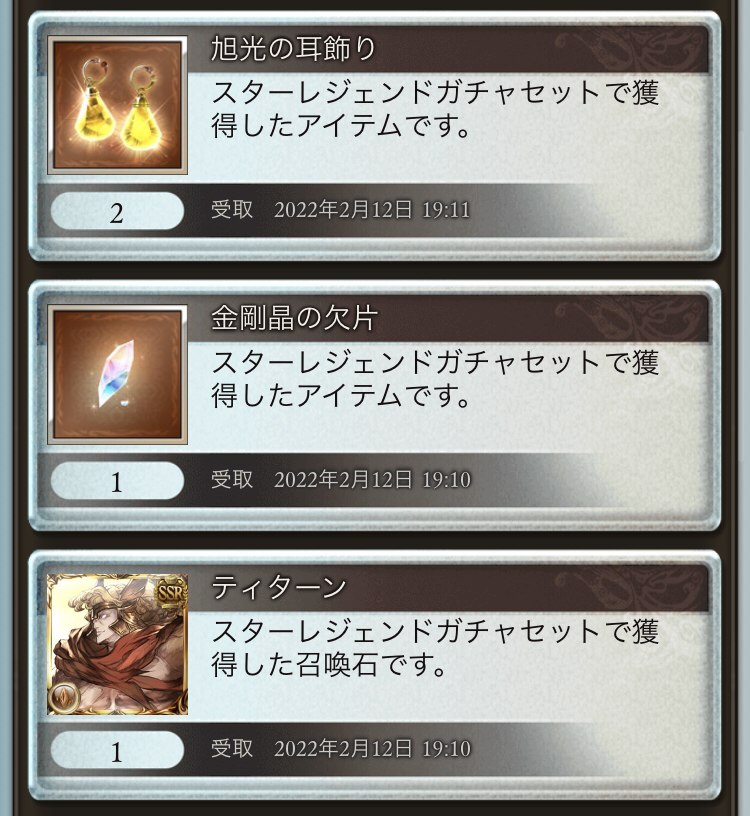
Task: Click quantity badge showing 1 for ティターン
Action: click(117, 750)
